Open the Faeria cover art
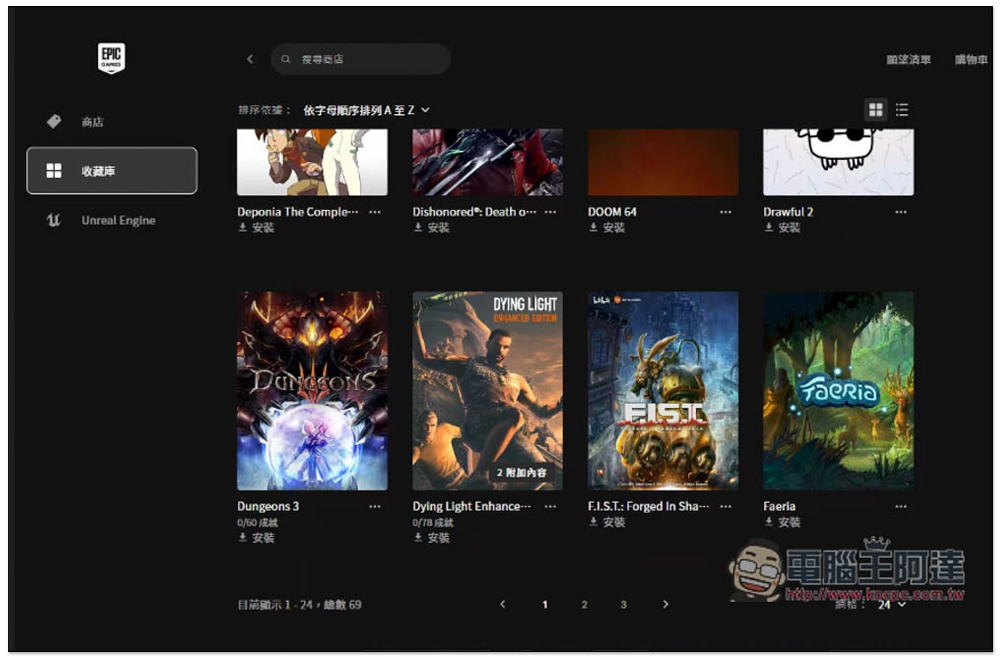The height and width of the screenshot is (659, 1000). coord(839,391)
